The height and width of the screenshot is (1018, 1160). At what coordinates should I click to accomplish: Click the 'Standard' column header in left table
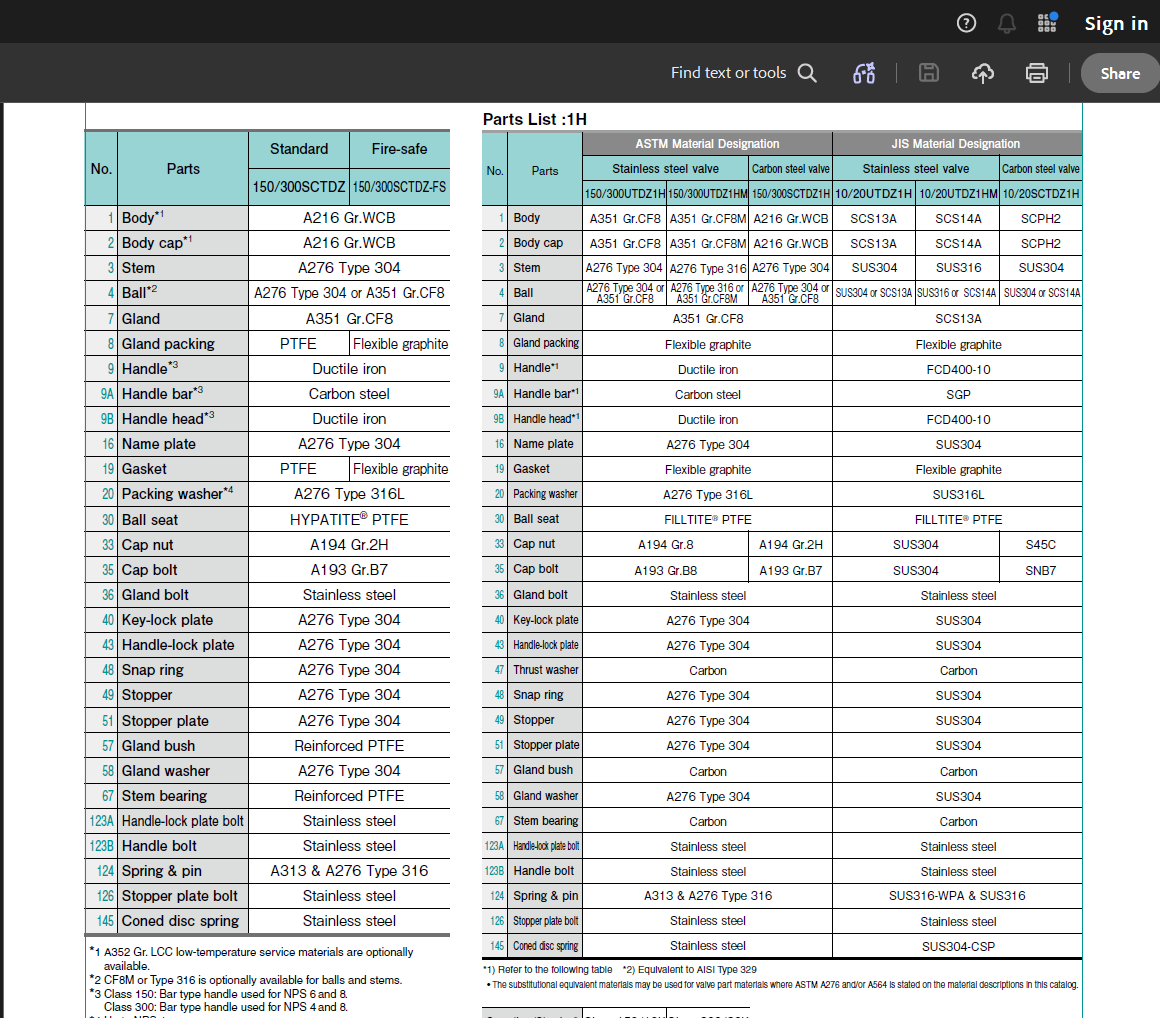tap(299, 149)
